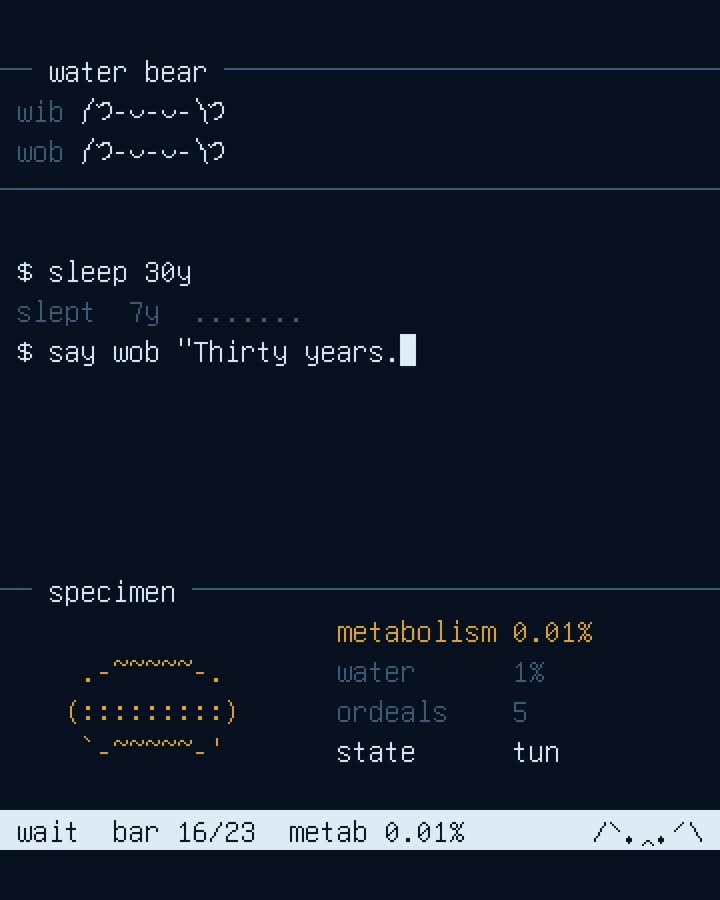Screen dimensions: 720x900
Task: Click the dollar prompt before 'say wob'
Action: click(24, 352)
